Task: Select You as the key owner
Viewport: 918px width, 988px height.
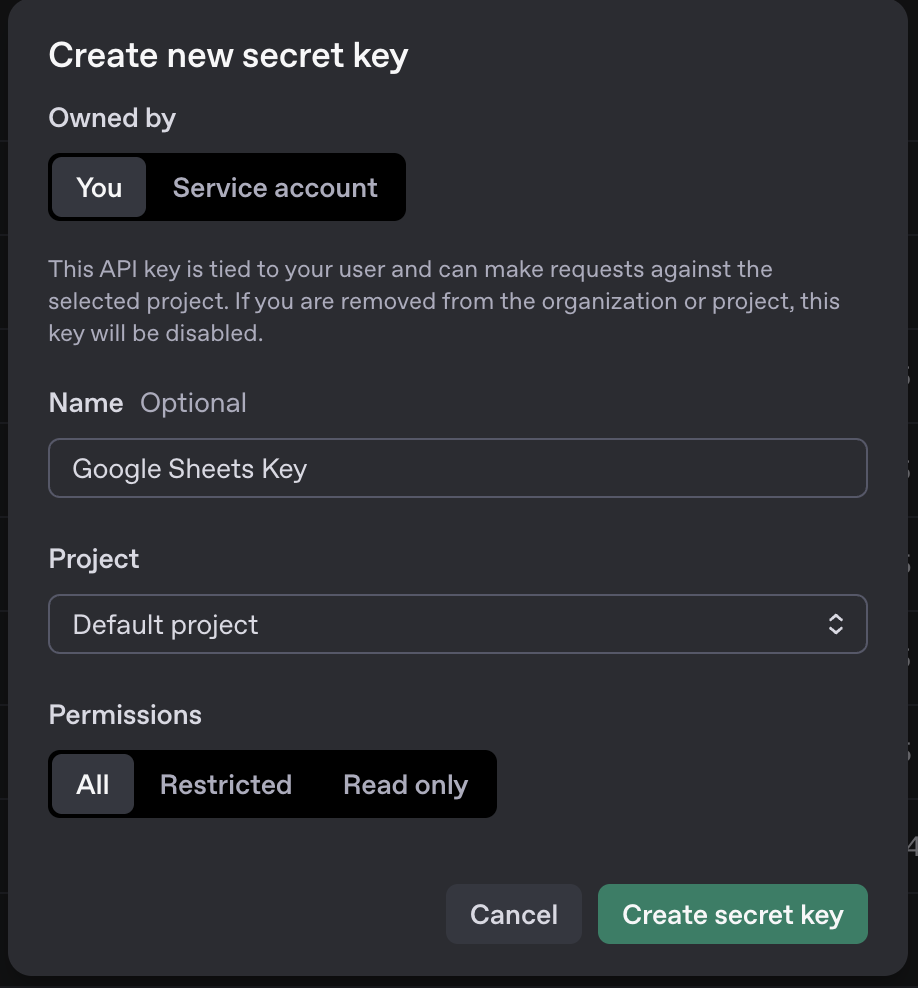Action: [x=98, y=187]
